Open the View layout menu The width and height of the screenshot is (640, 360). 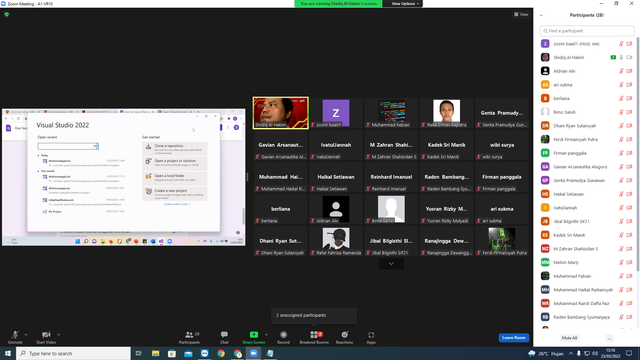521,14
